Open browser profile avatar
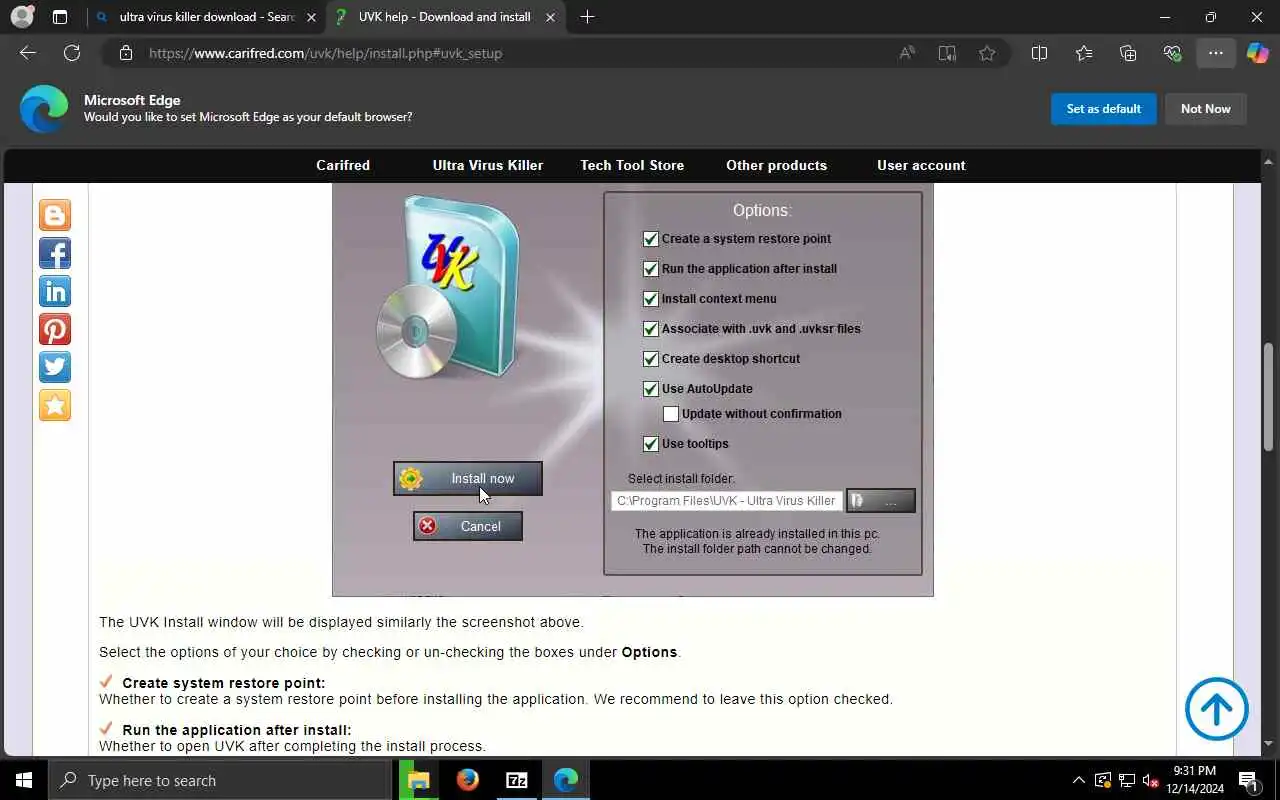 point(22,16)
